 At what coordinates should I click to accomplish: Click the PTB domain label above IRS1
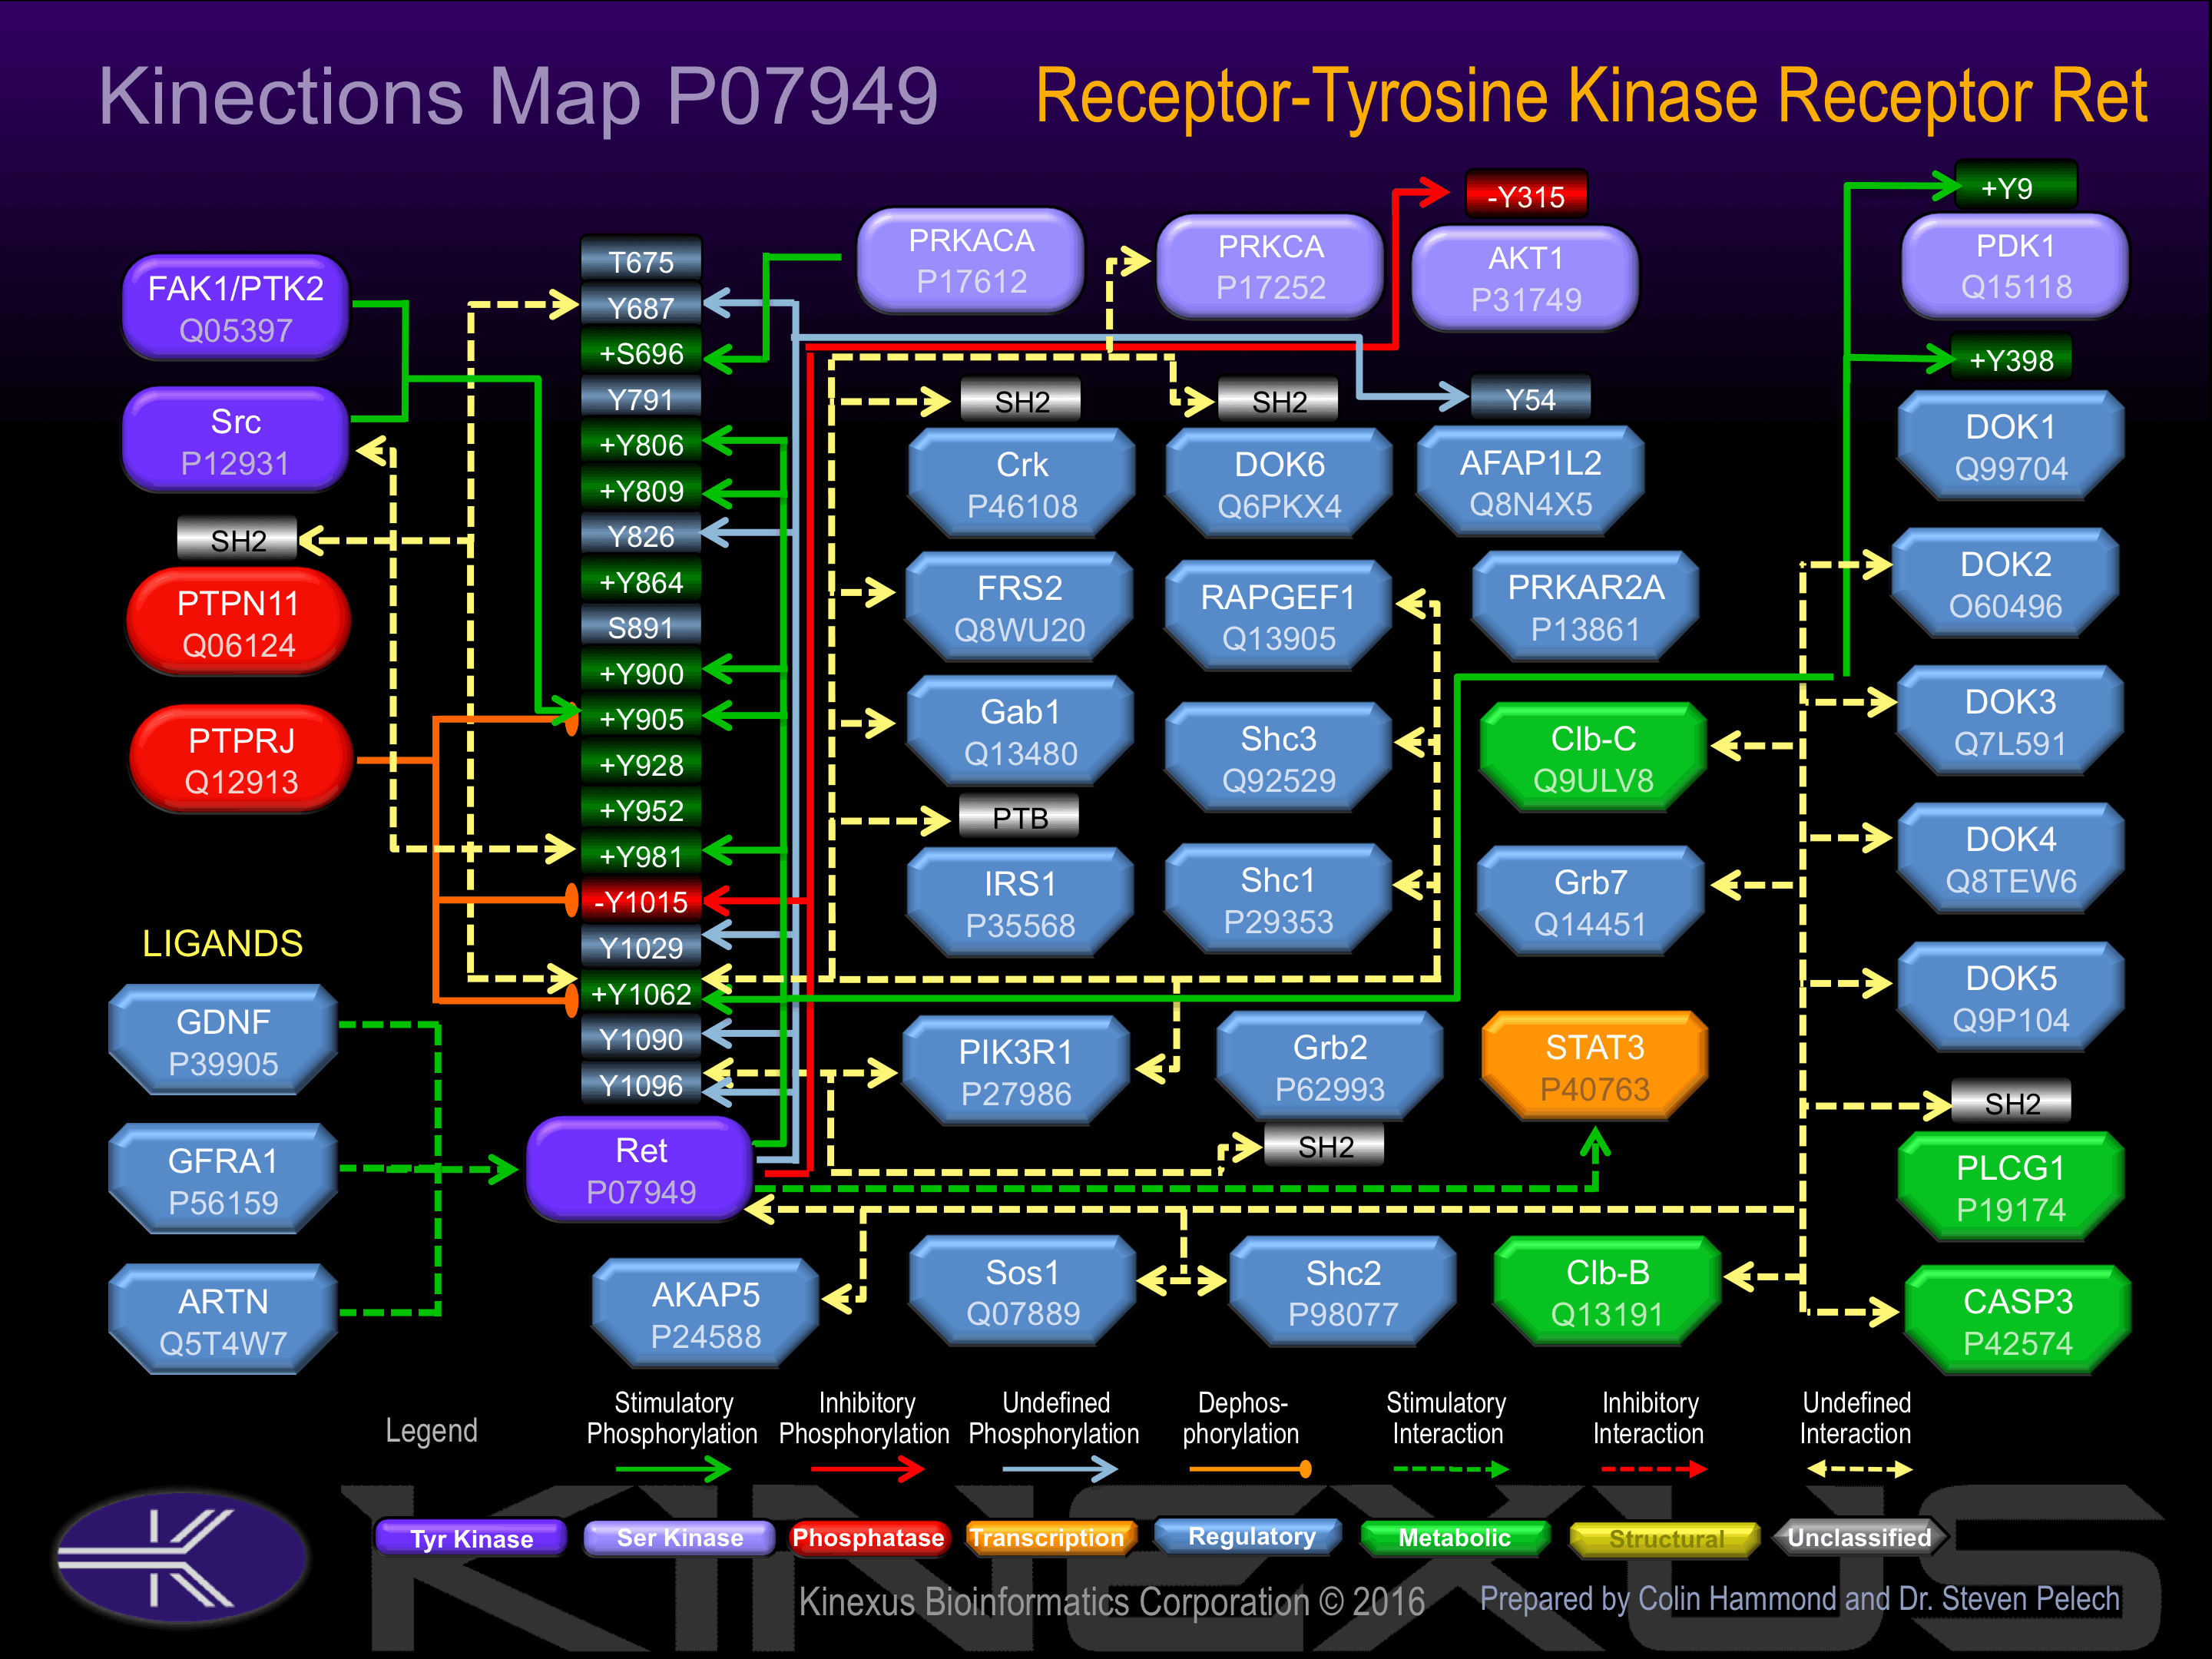click(x=1019, y=816)
